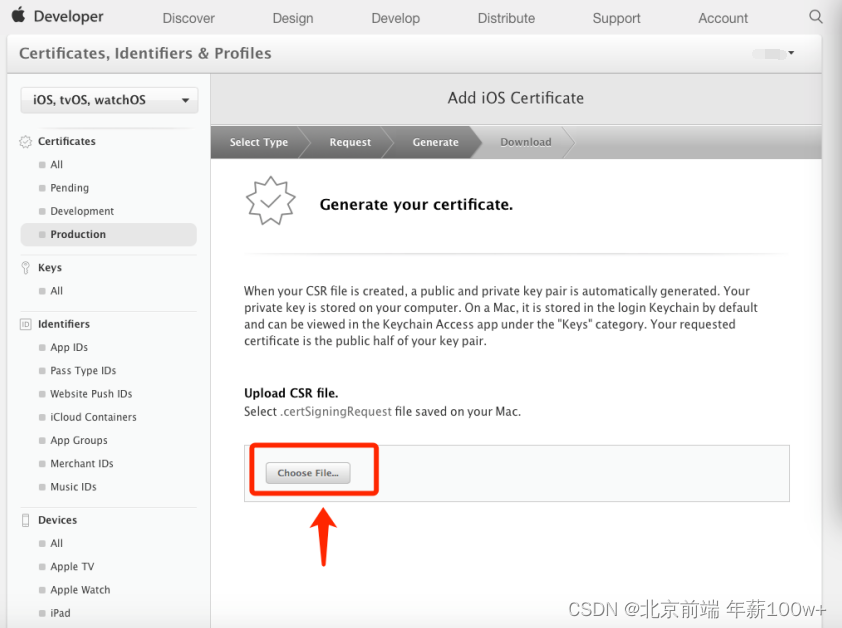The height and width of the screenshot is (628, 842).
Task: Open the search magnifier icon
Action: pos(816,17)
